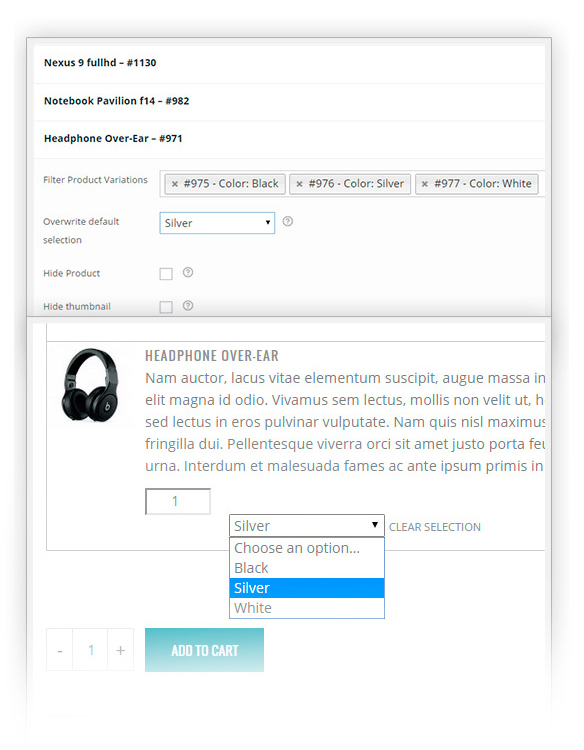This screenshot has height=750, width=584.
Task: Click the minus quantity button
Action: coord(60,650)
